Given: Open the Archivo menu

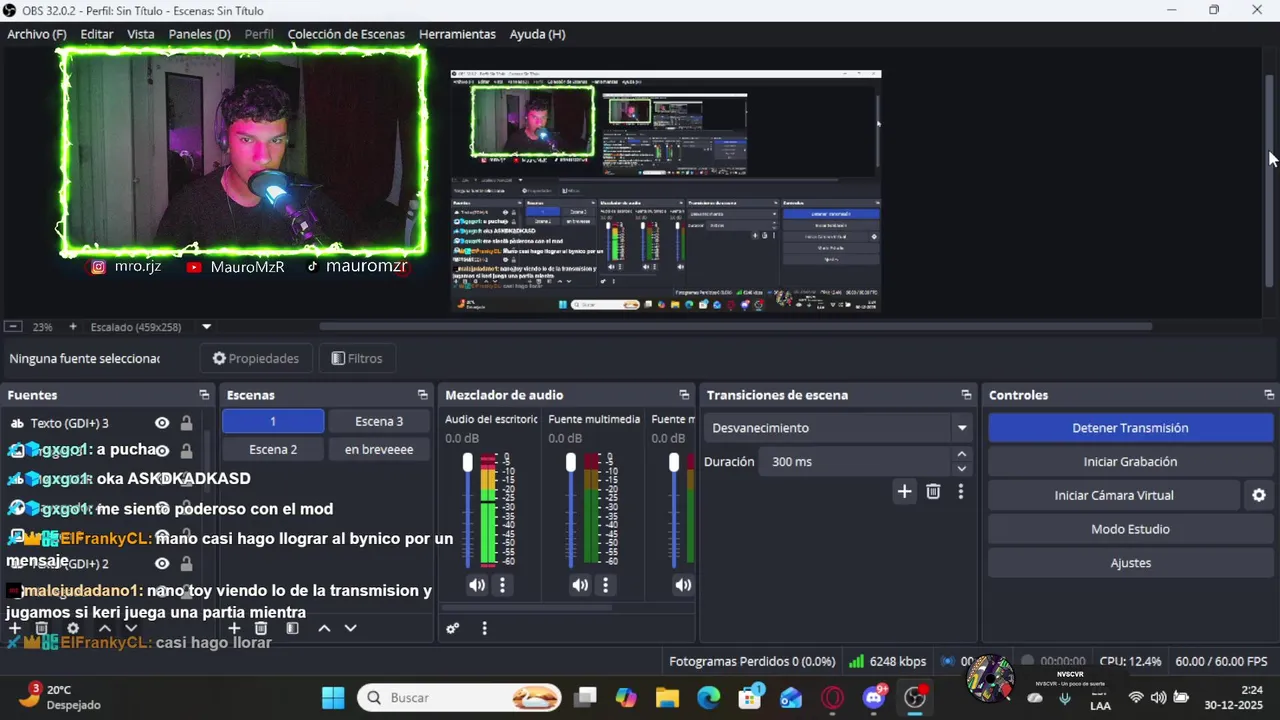Looking at the screenshot, I should coord(37,34).
